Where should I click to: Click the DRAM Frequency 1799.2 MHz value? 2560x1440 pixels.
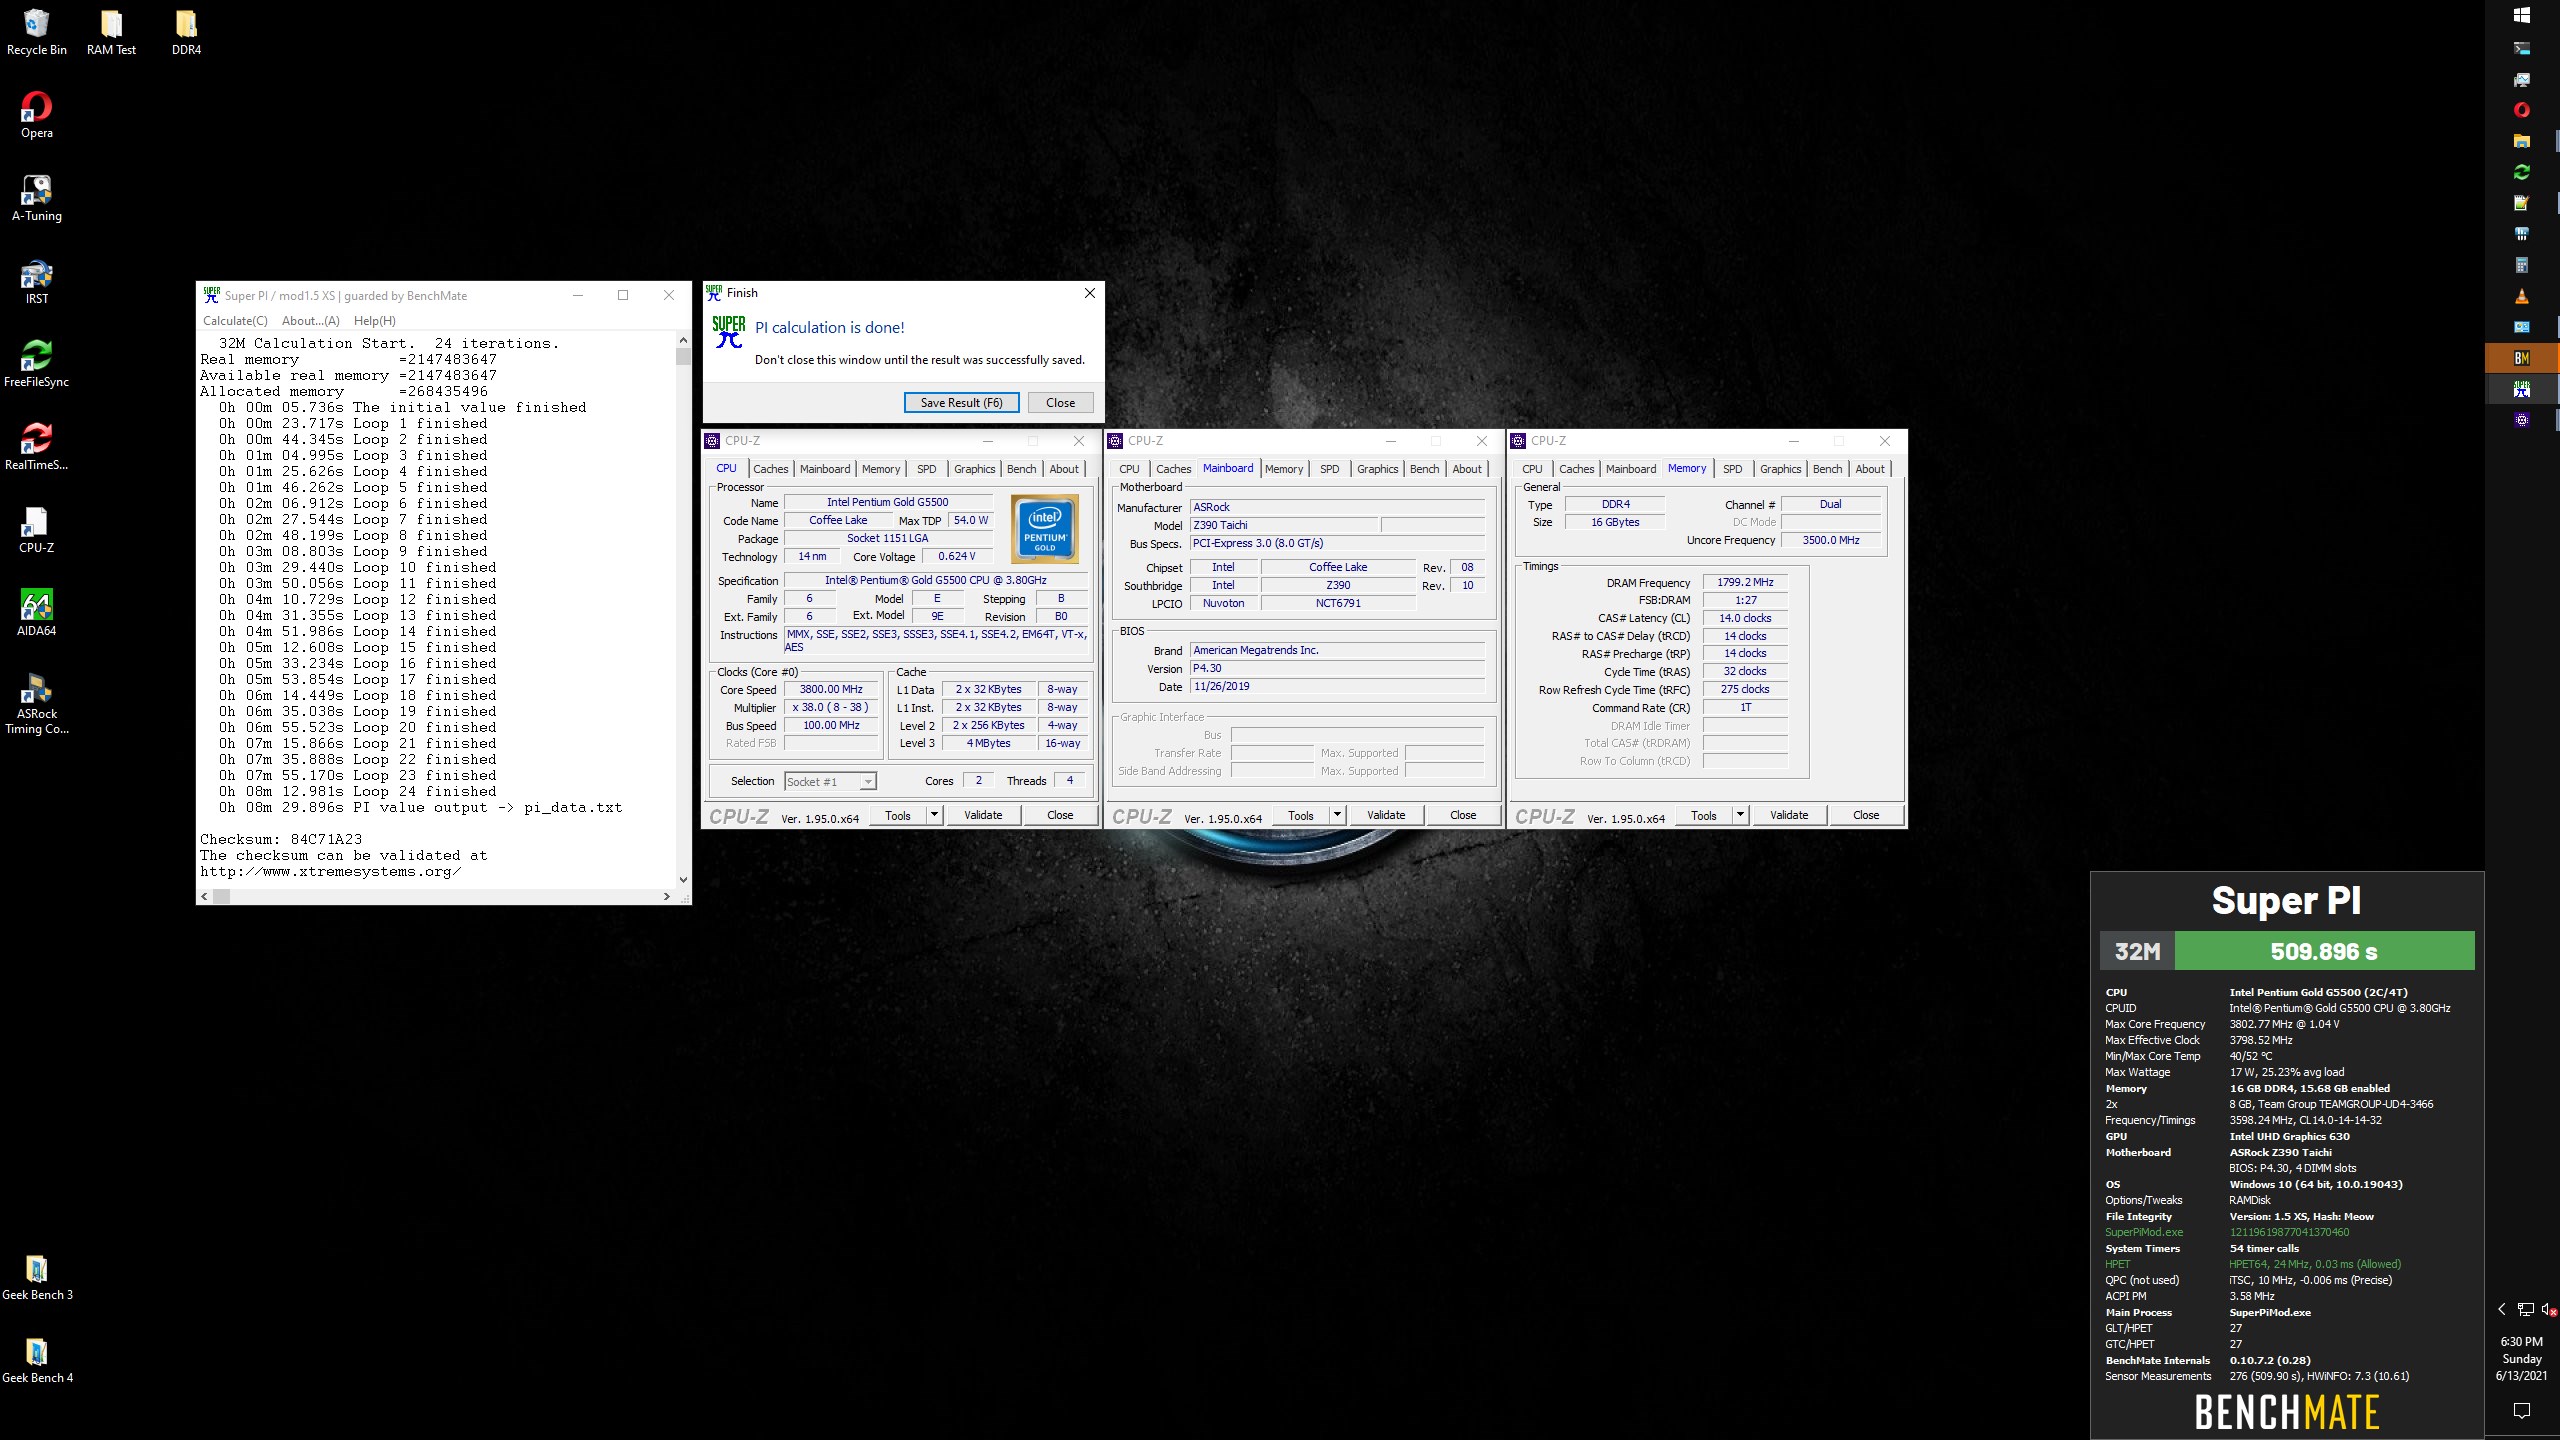point(1745,582)
